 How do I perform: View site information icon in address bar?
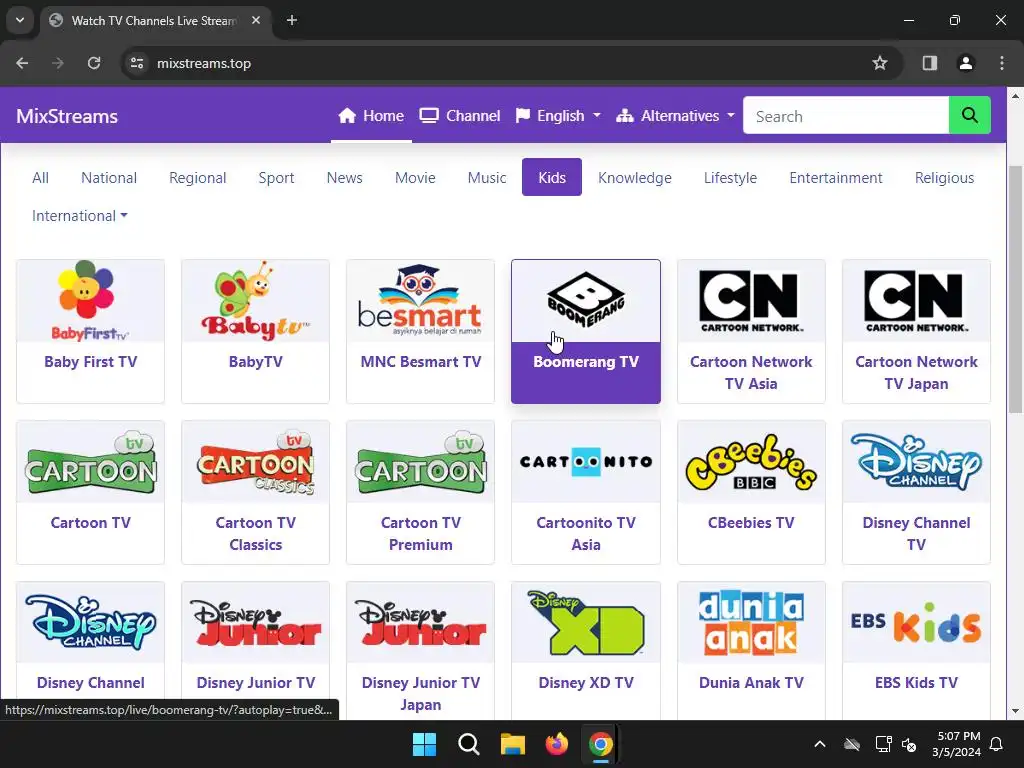coord(137,63)
